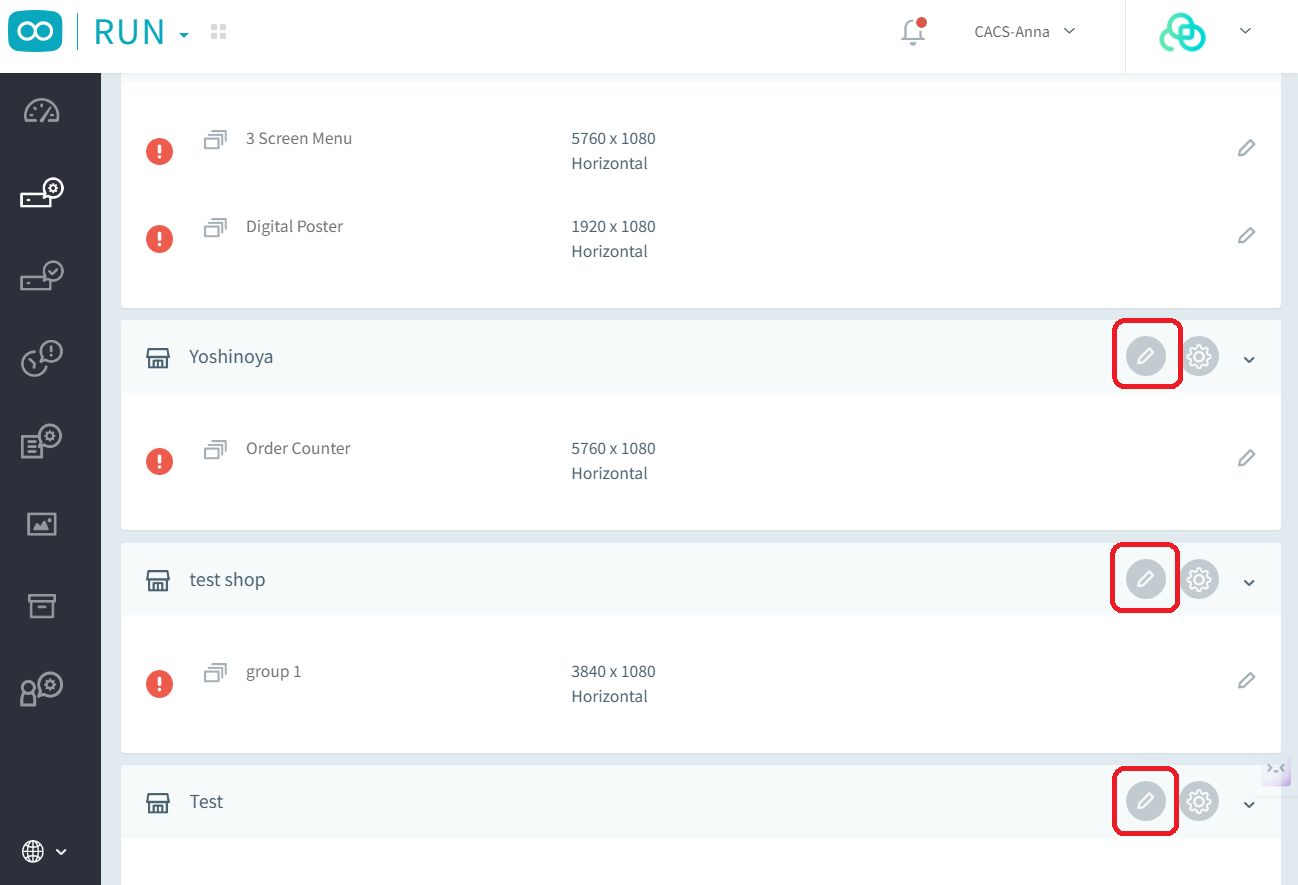Collapse the test shop section

[1249, 582]
